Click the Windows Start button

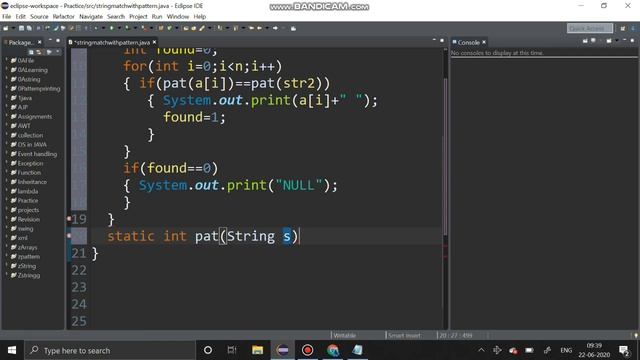pyautogui.click(x=12, y=350)
